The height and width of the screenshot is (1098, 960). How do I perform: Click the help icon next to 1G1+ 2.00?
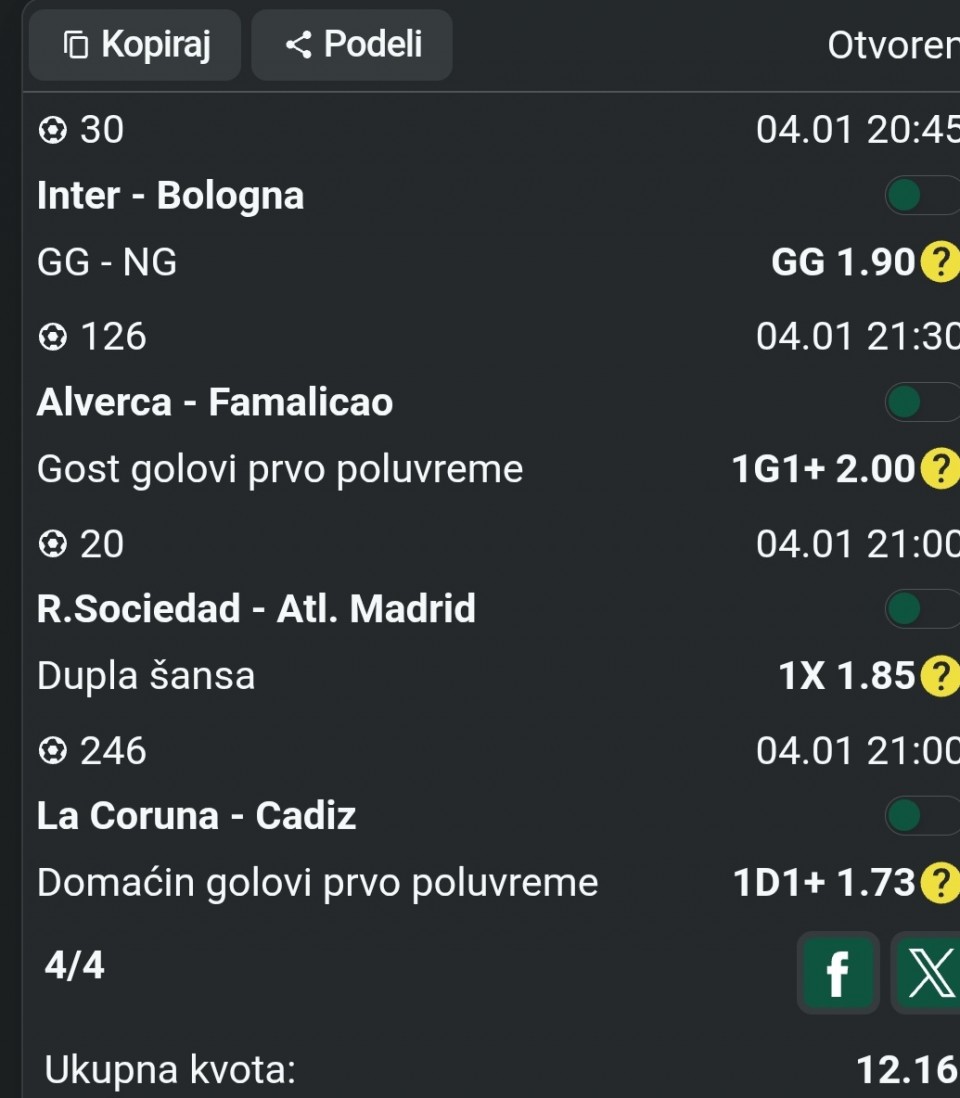[939, 469]
